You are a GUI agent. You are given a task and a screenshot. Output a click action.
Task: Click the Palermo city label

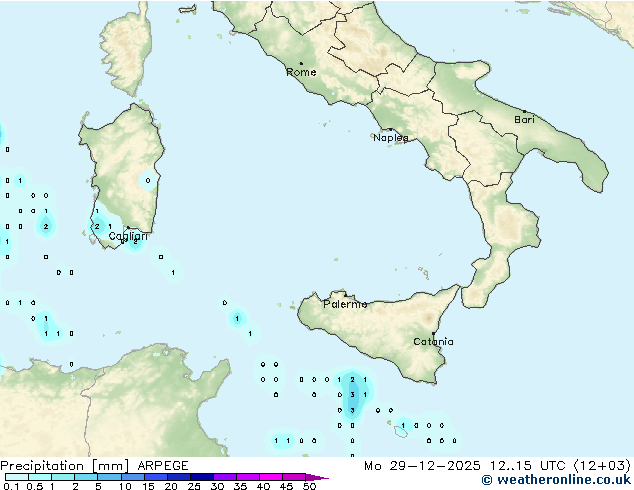pyautogui.click(x=345, y=304)
